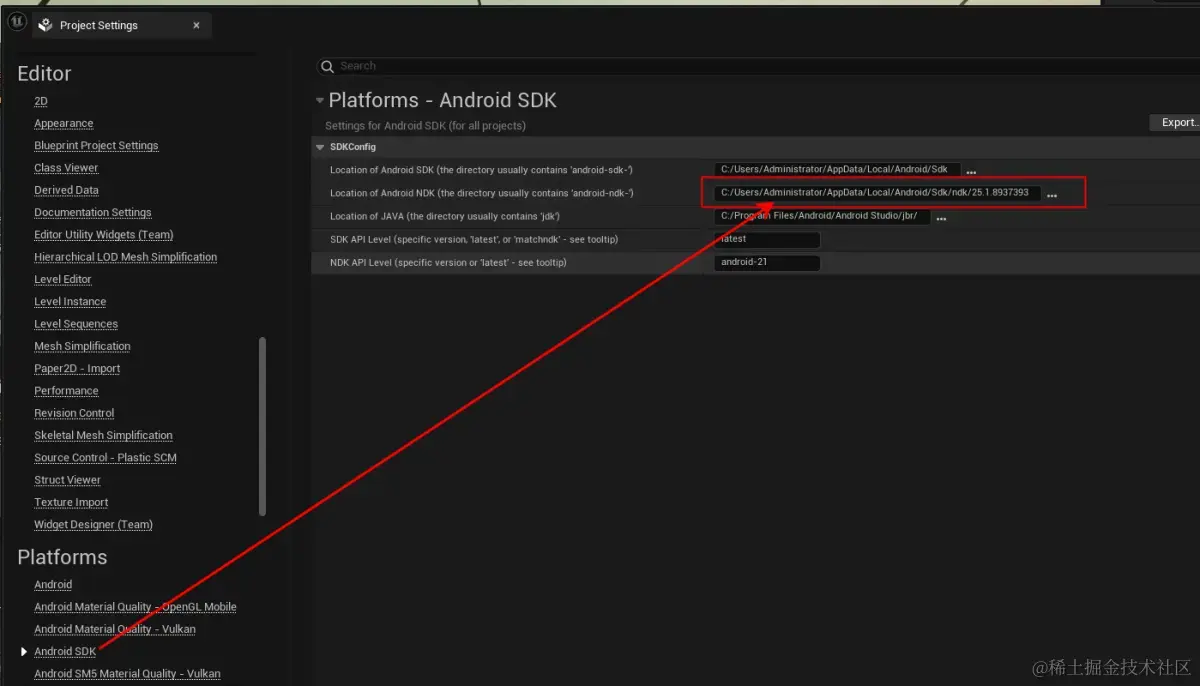The height and width of the screenshot is (686, 1200).
Task: Browse for Android SDK location folder
Action: click(x=971, y=172)
